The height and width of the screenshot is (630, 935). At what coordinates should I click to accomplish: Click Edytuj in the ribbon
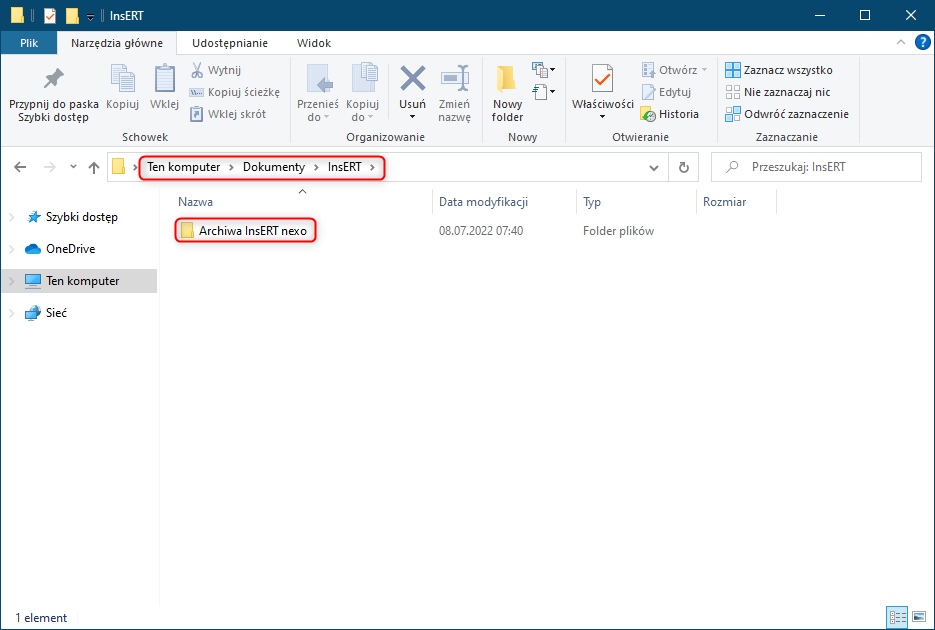click(x=667, y=92)
